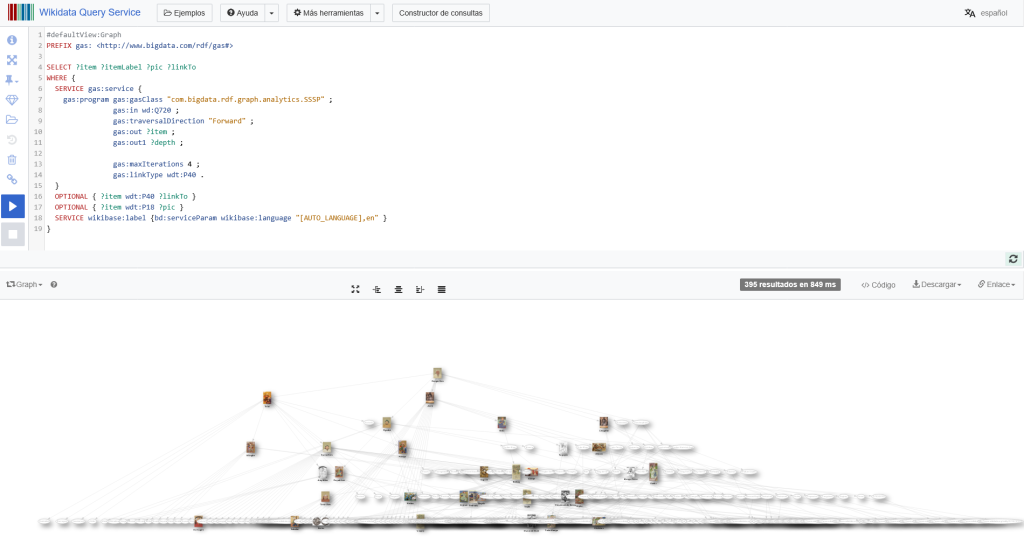Screen dimensions: 1024x551
Task: Open saved queries with the folder icon
Action: (12, 120)
